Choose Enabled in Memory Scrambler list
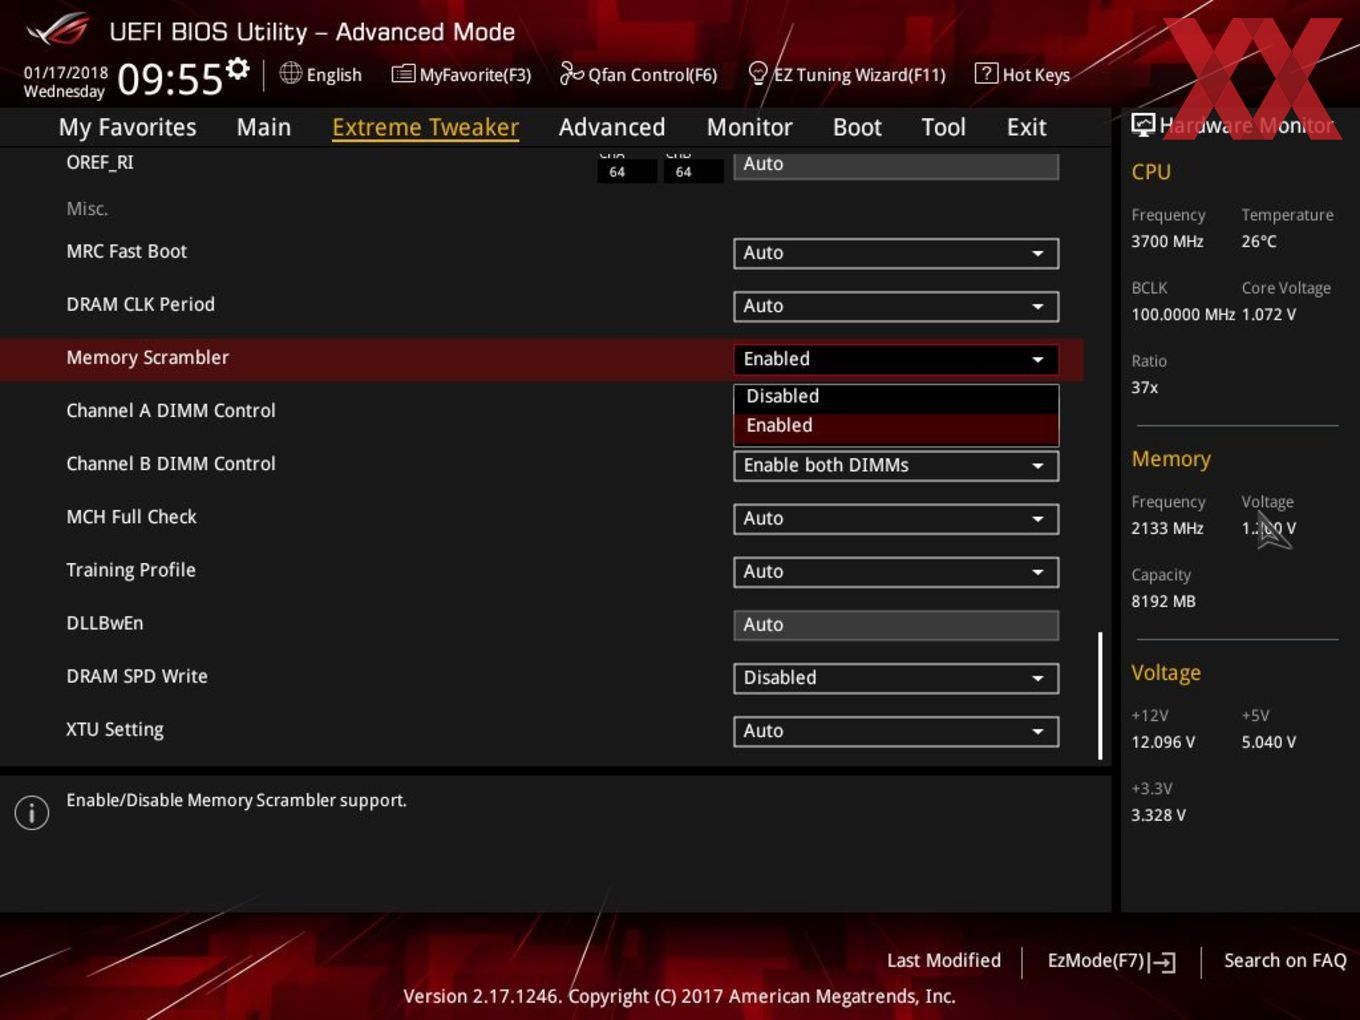 point(896,426)
